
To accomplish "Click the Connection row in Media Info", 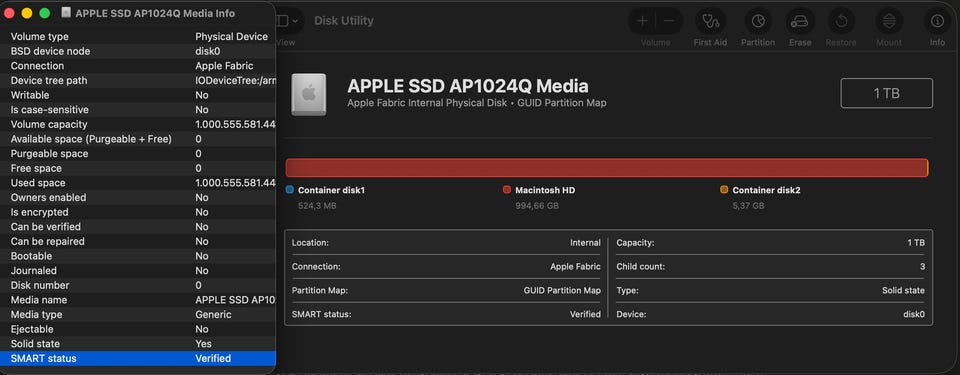I will [138, 66].
